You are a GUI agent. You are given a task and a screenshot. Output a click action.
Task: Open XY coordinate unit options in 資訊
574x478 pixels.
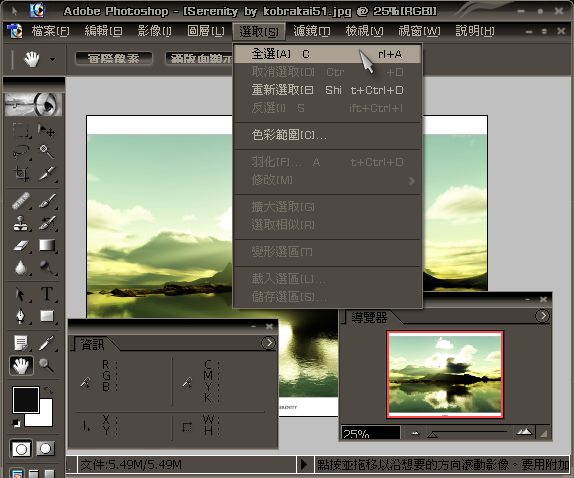(86, 426)
